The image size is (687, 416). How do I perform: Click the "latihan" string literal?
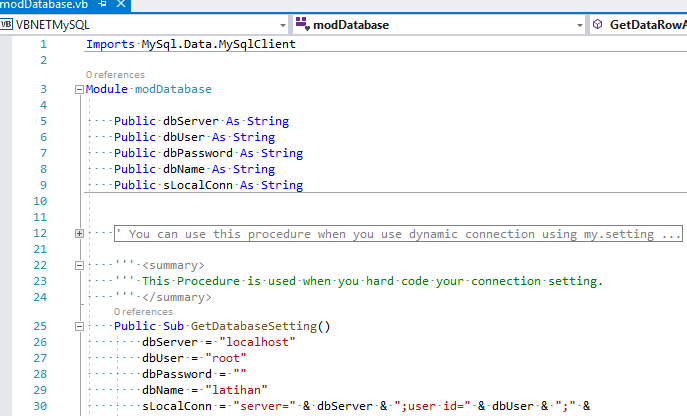(236, 390)
